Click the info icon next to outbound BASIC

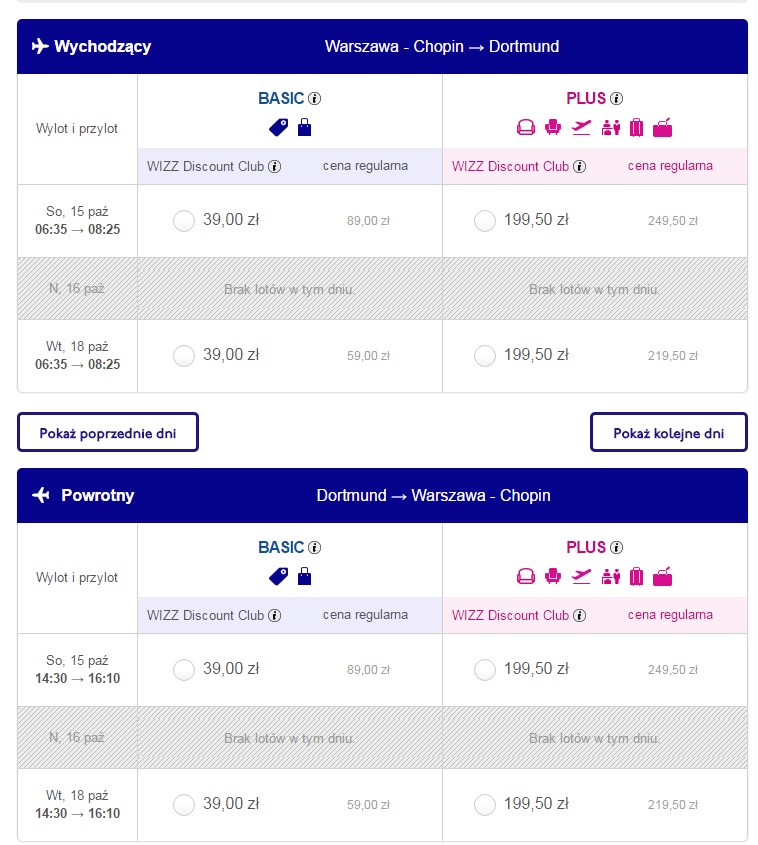click(x=315, y=99)
